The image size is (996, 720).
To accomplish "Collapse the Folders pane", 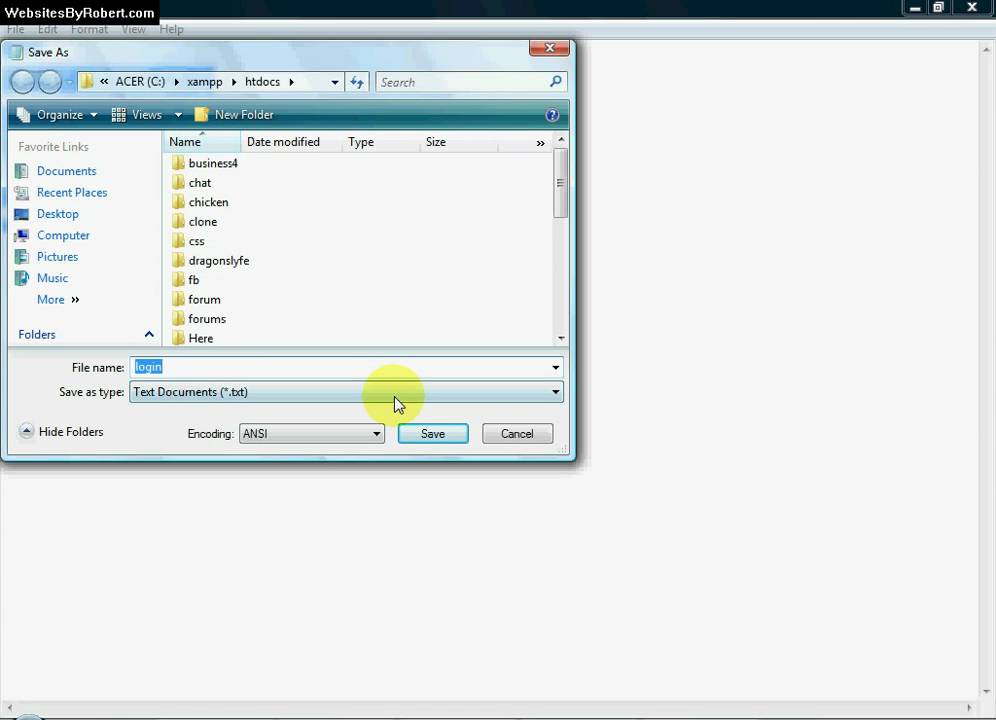I will click(x=149, y=334).
